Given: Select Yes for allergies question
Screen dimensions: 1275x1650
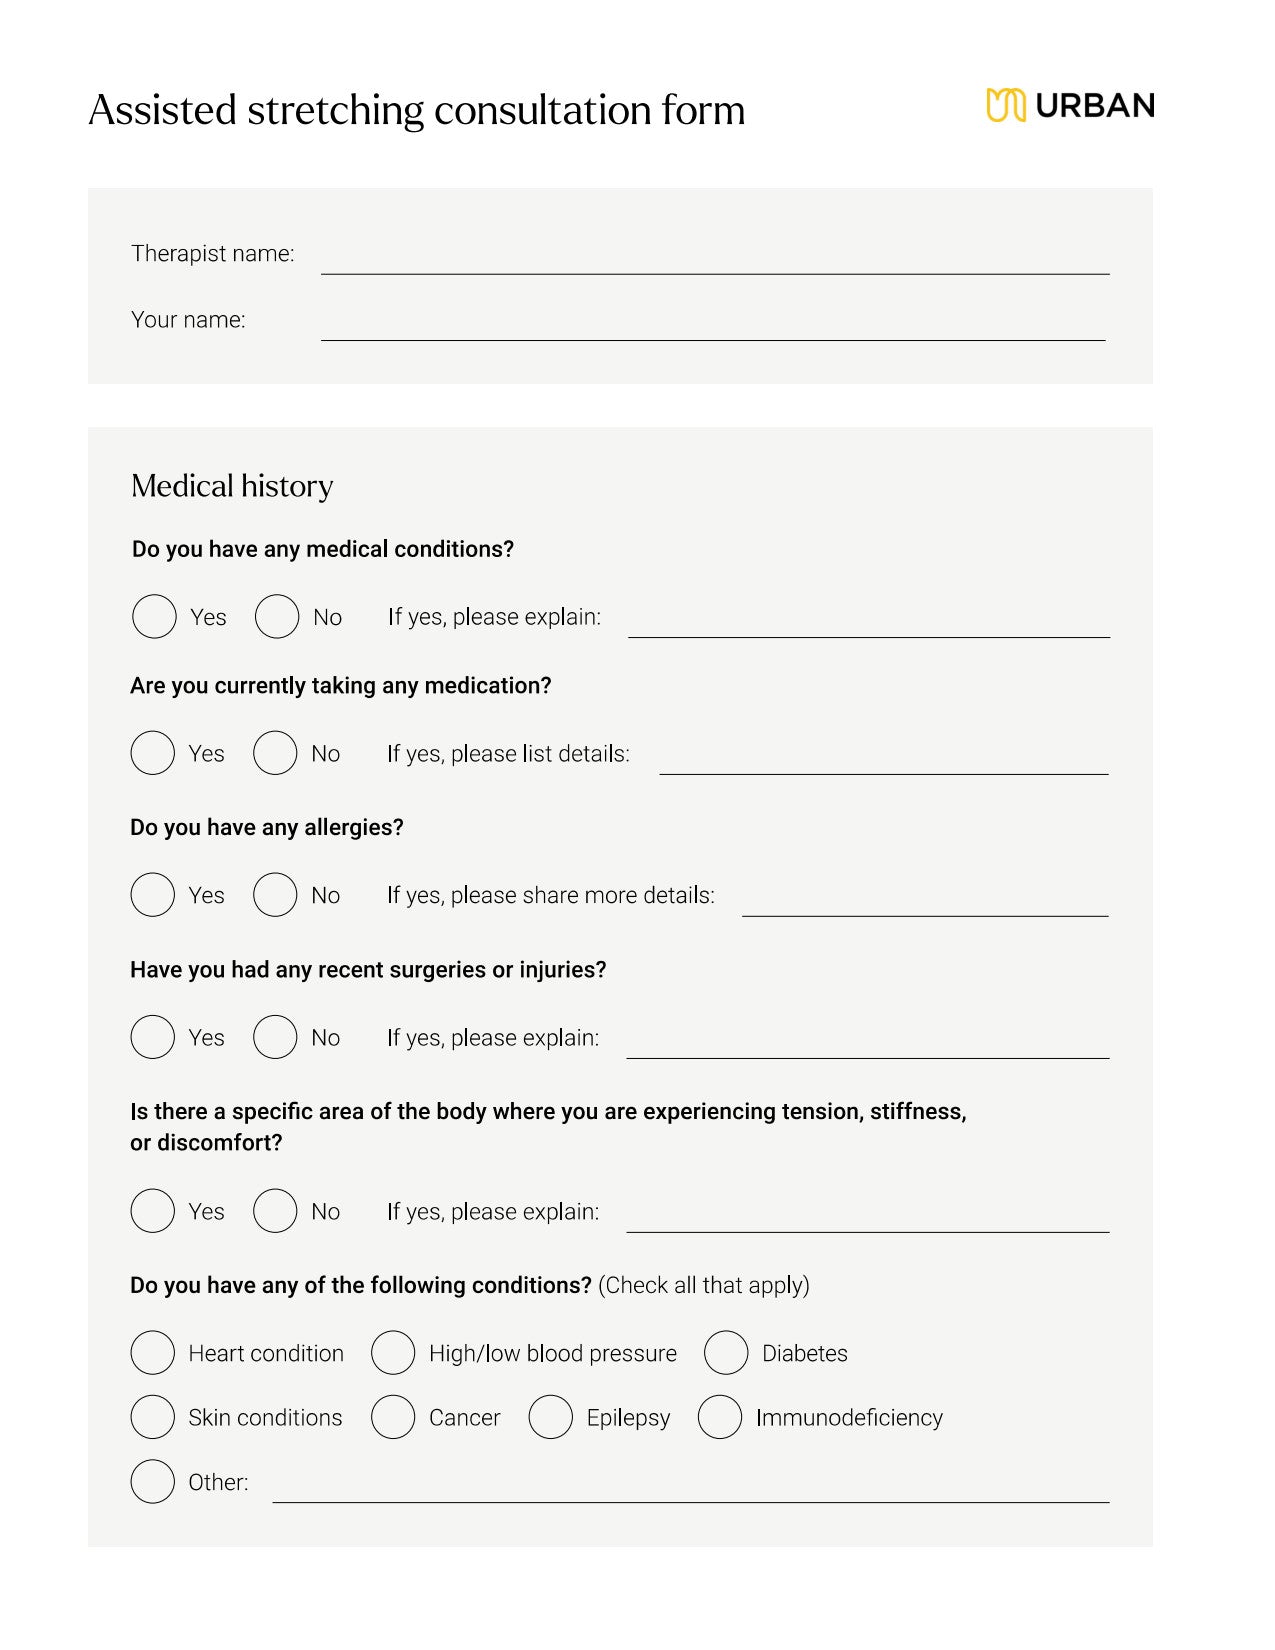Looking at the screenshot, I should click(x=153, y=895).
